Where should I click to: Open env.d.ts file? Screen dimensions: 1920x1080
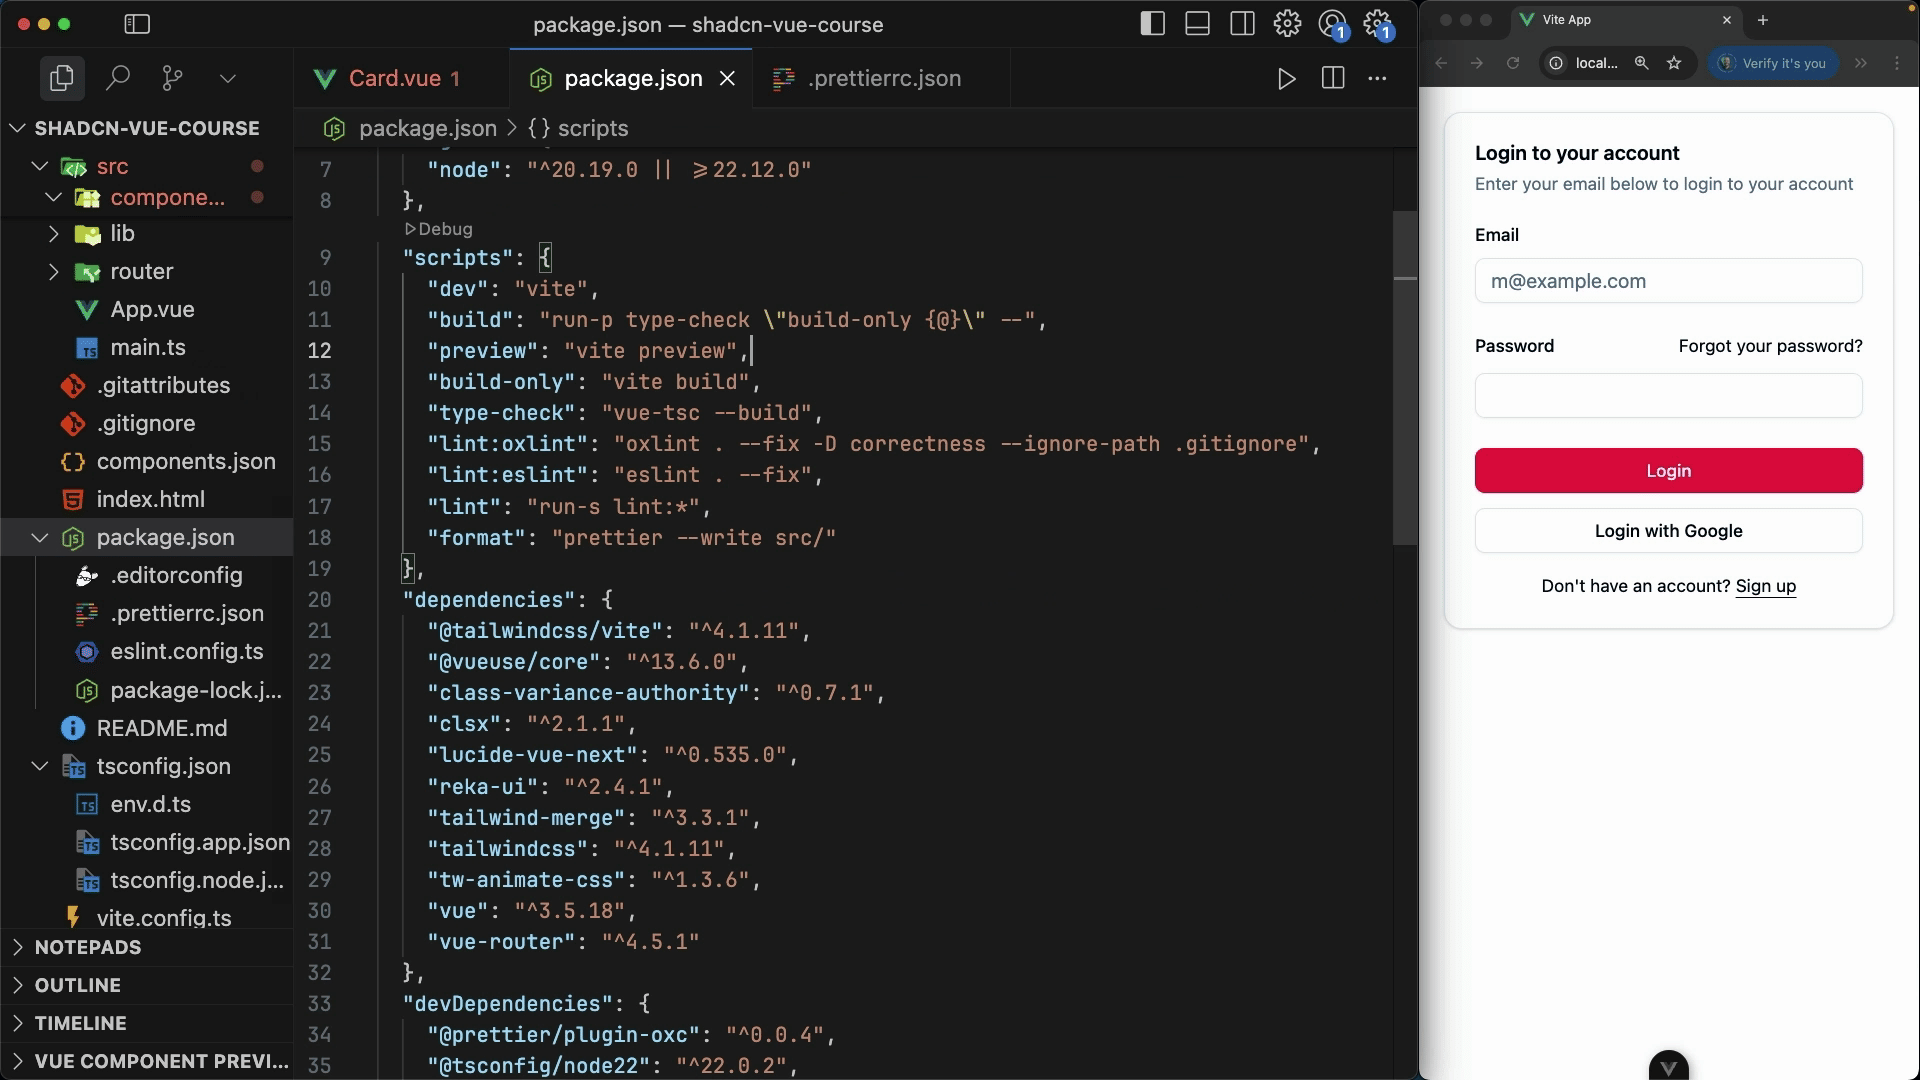click(150, 804)
